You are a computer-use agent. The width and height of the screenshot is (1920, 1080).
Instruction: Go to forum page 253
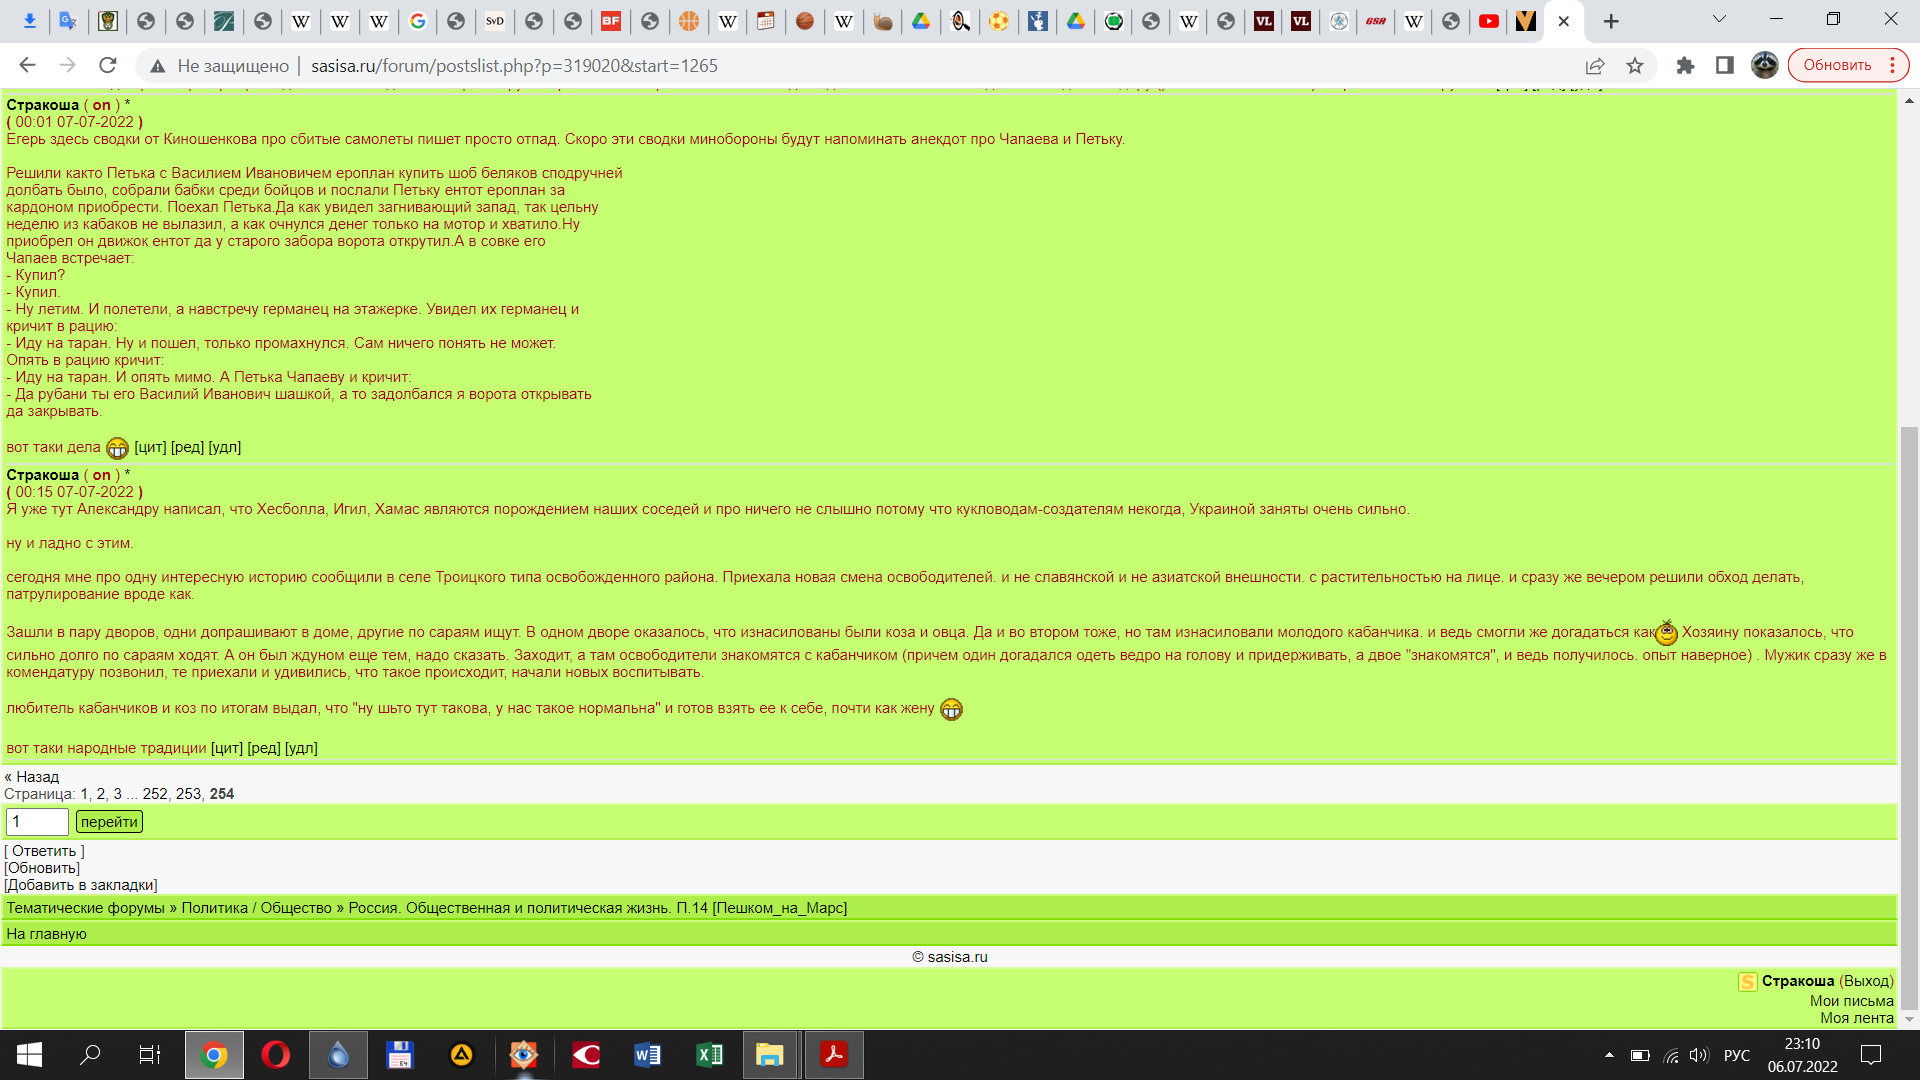coord(188,794)
